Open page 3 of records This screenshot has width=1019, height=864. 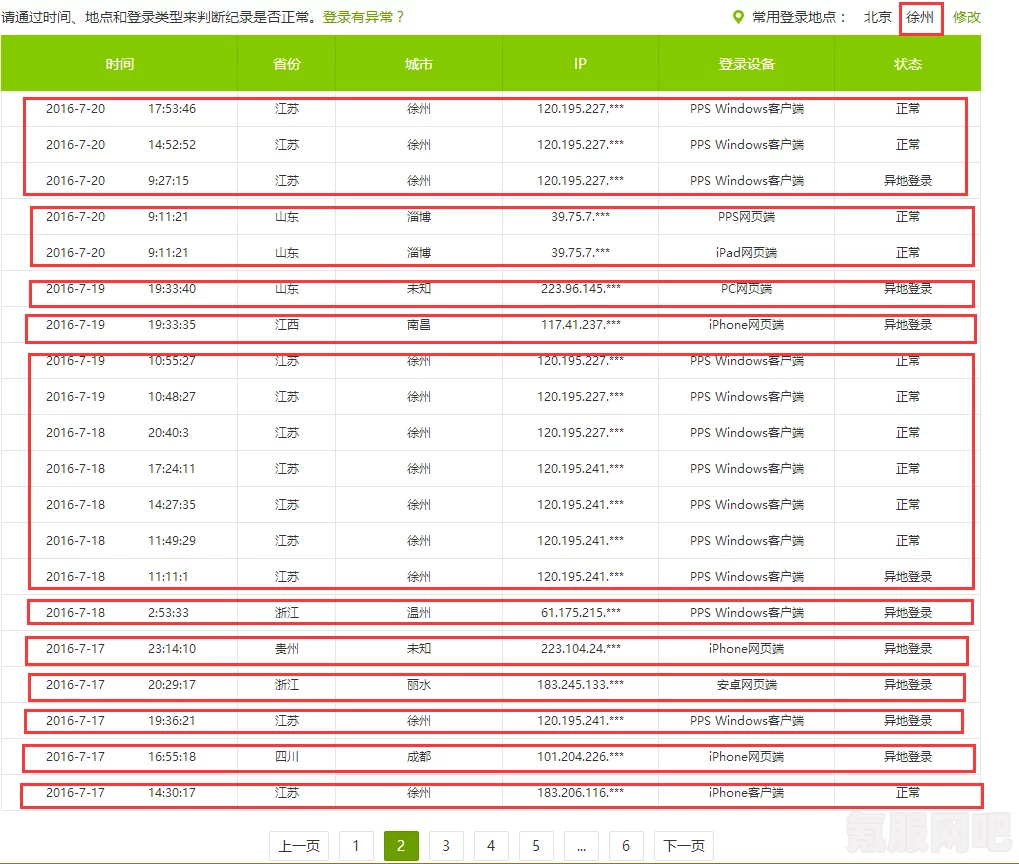click(x=446, y=846)
